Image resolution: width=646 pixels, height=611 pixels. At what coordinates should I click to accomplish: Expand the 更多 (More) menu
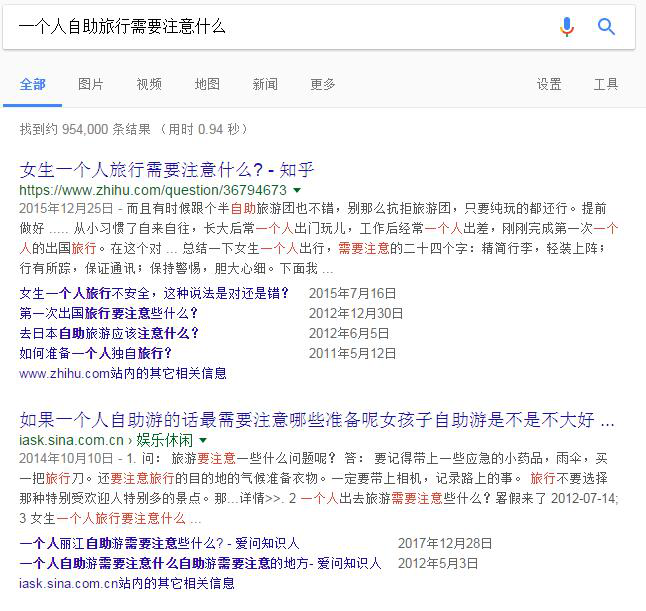[x=323, y=84]
